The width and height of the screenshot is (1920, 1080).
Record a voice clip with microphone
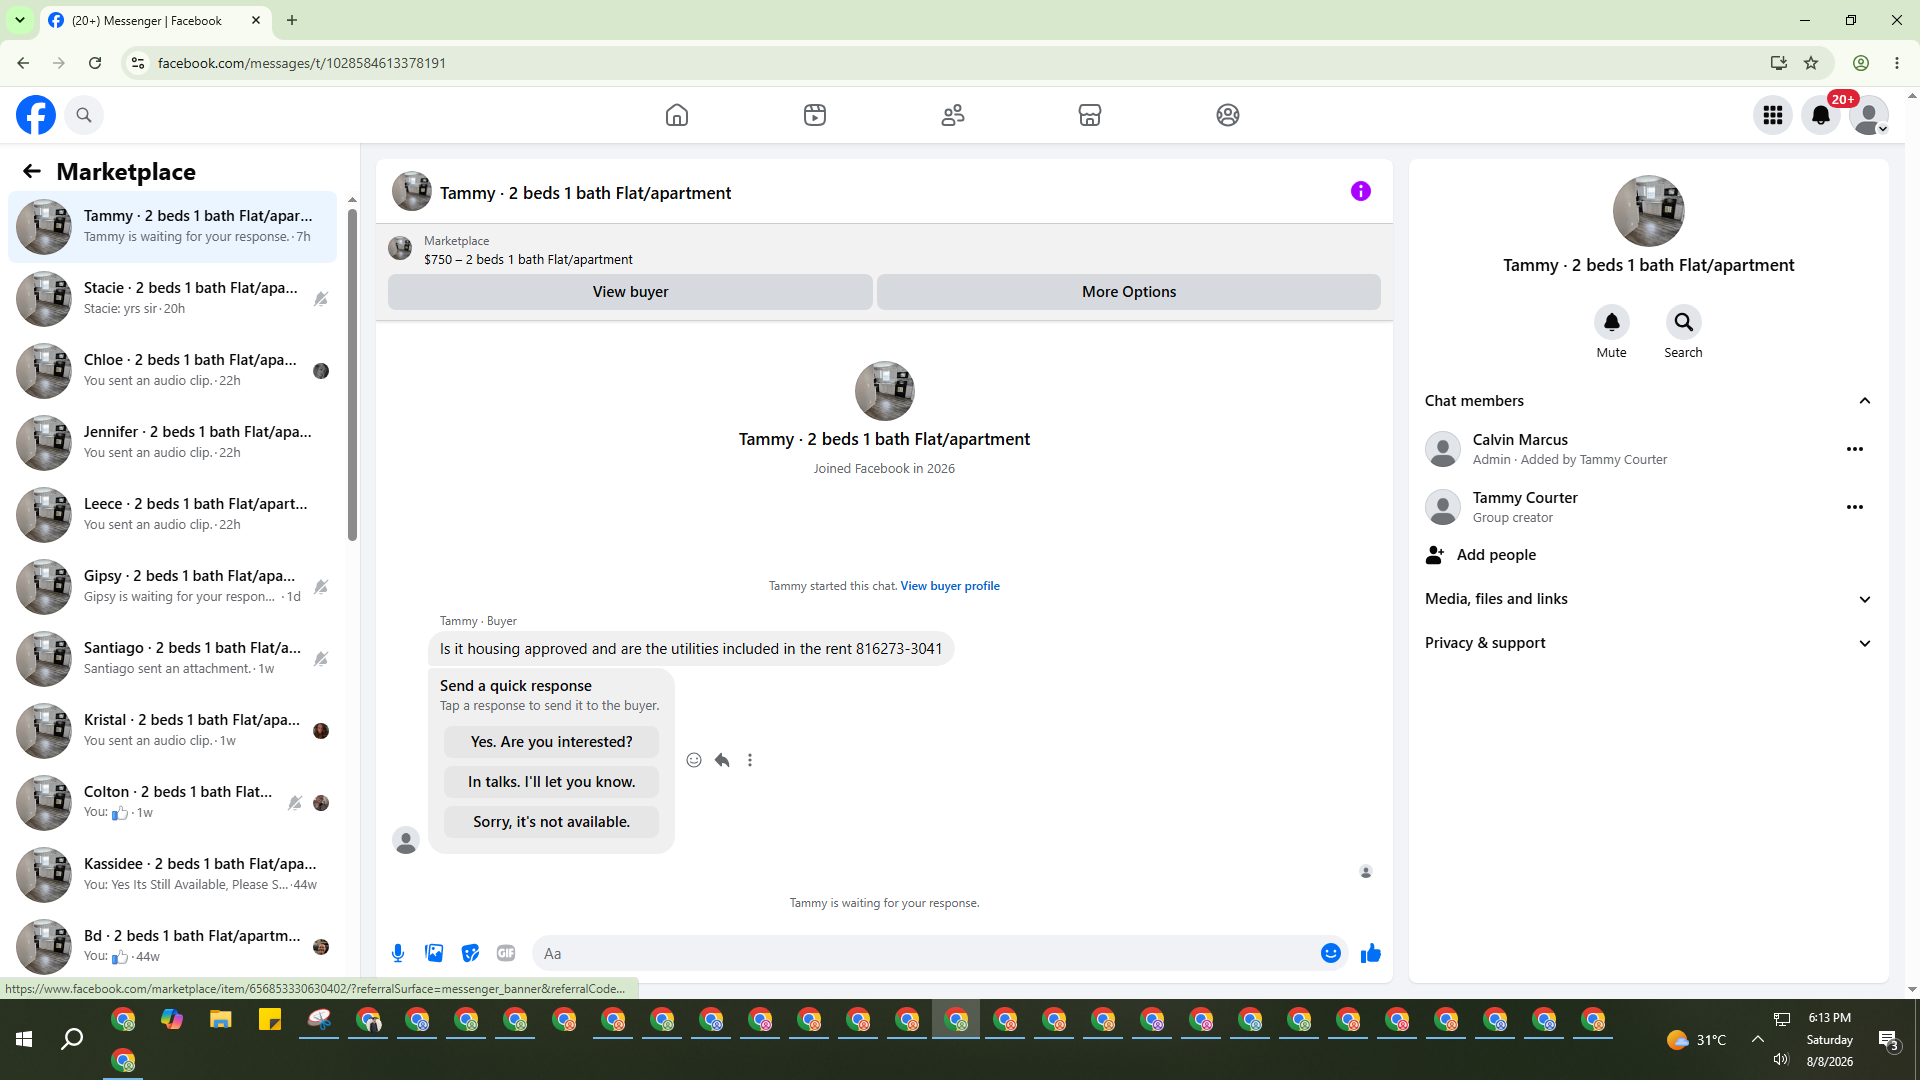pyautogui.click(x=398, y=953)
